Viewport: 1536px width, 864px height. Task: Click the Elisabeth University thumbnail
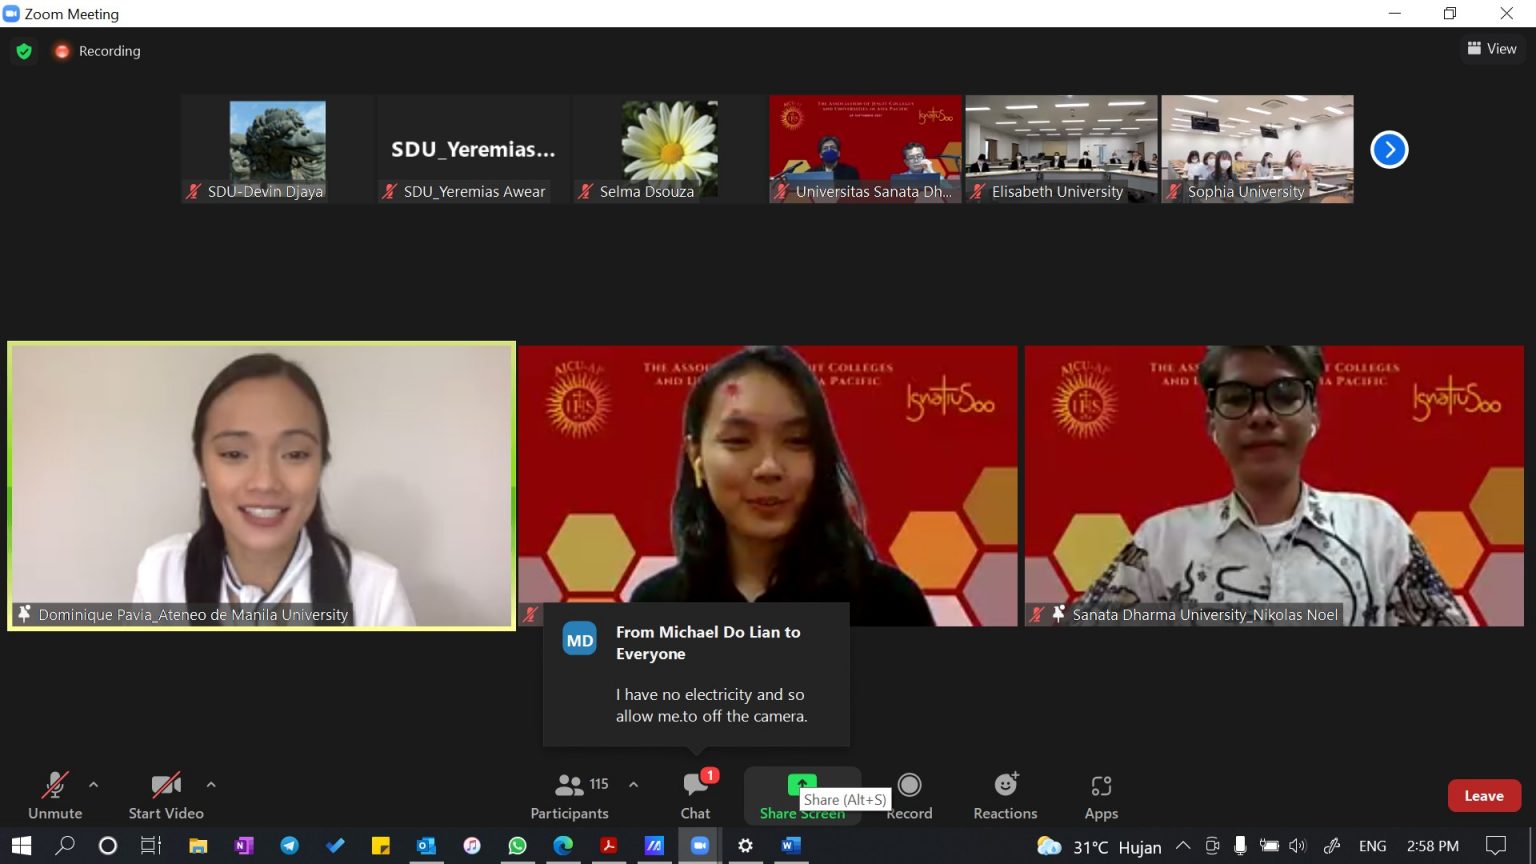[x=1061, y=149]
